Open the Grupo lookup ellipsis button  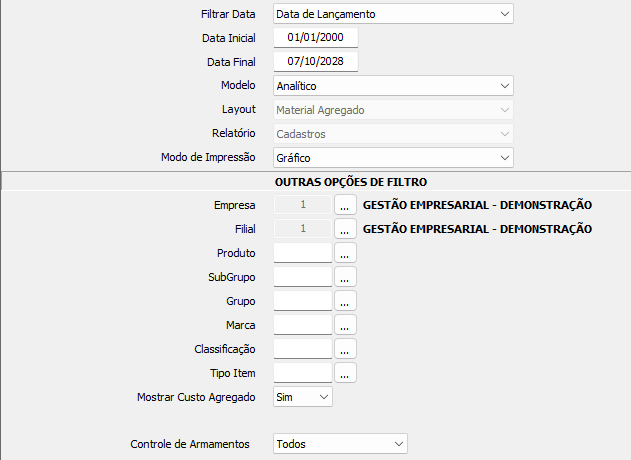(x=345, y=301)
